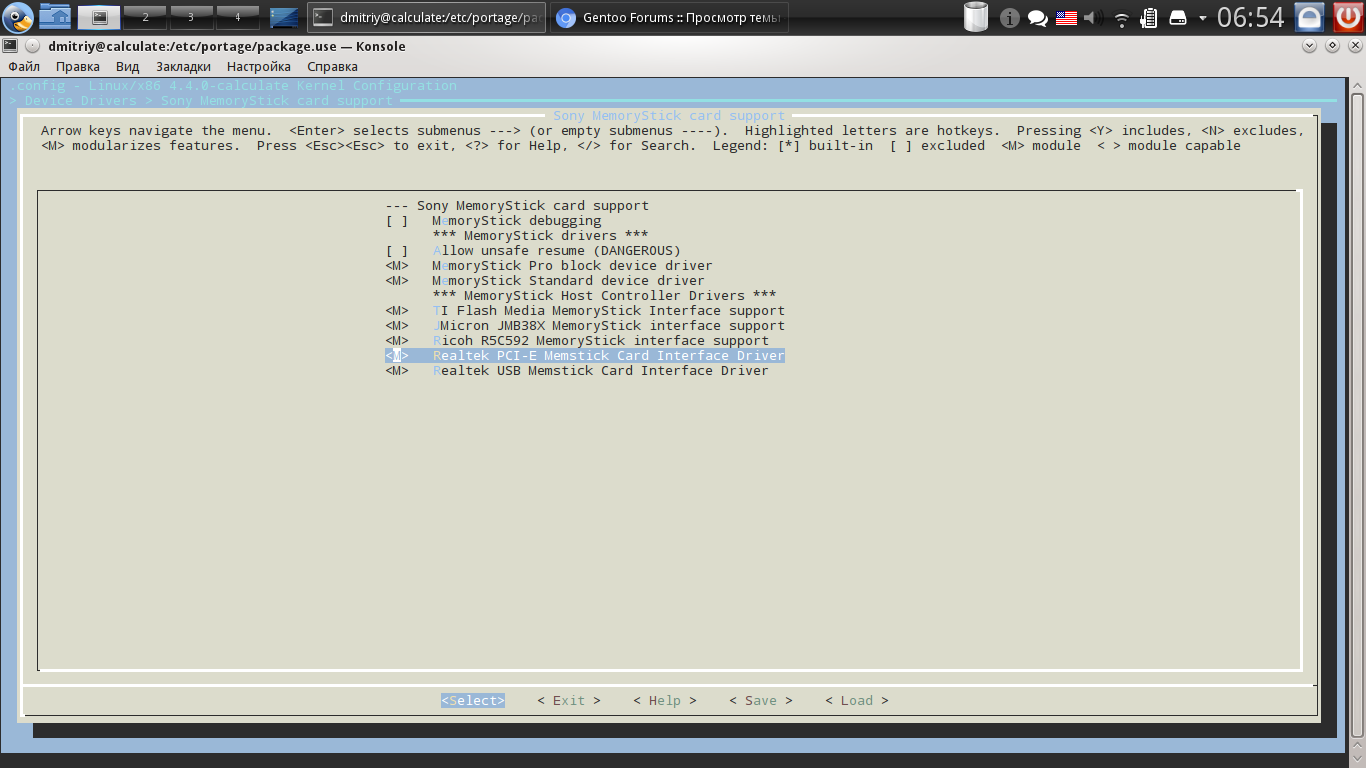The image size is (1366, 768).
Task: Activate the <Select> button
Action: tap(473, 700)
